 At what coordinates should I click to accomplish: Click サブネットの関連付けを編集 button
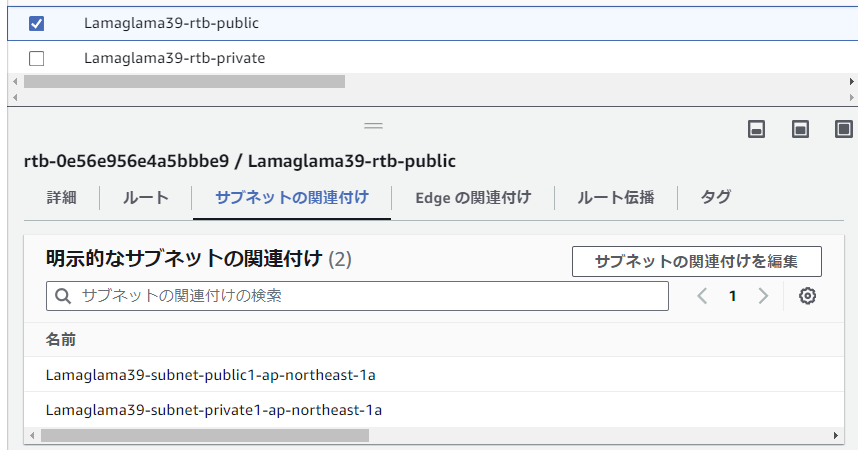tap(697, 262)
